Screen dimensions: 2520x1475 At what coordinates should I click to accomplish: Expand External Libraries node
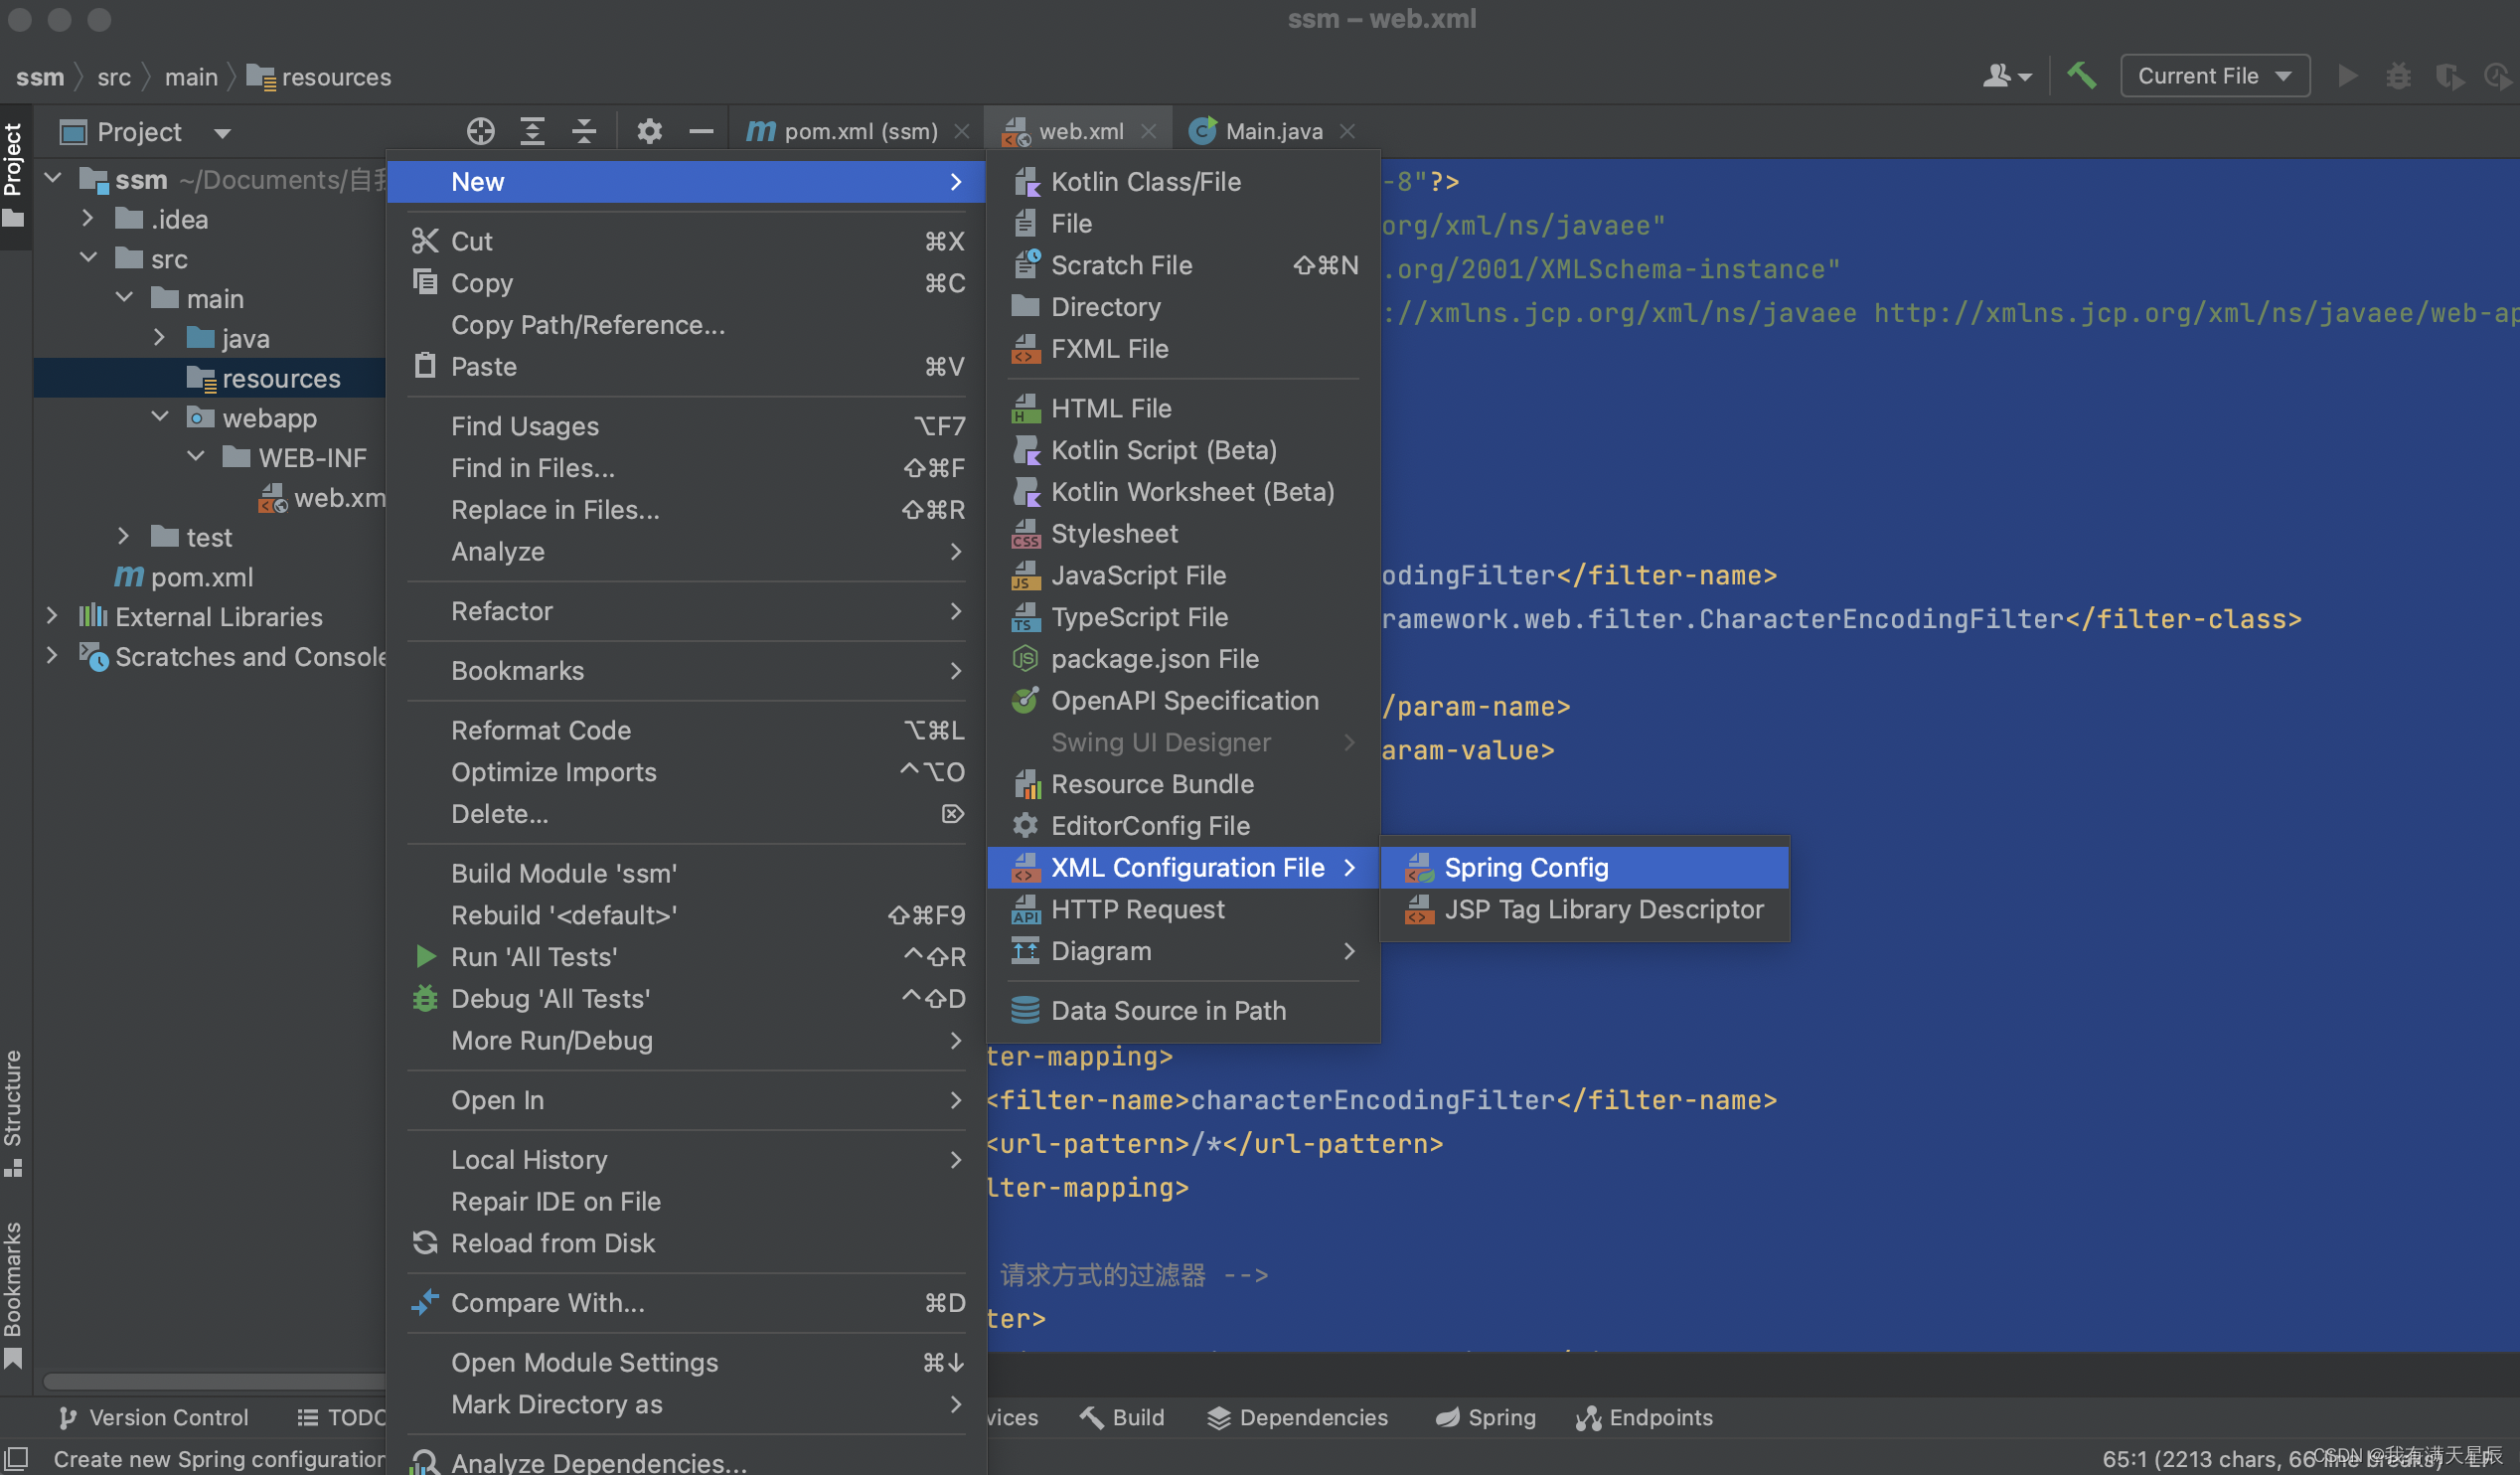click(x=53, y=616)
